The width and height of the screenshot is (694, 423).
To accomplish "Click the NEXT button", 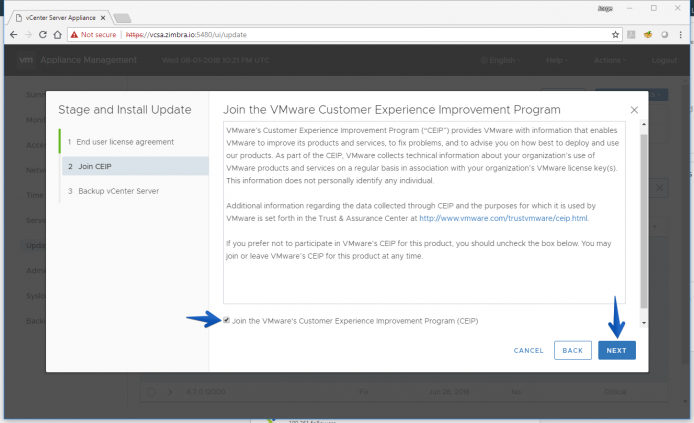I will 617,350.
